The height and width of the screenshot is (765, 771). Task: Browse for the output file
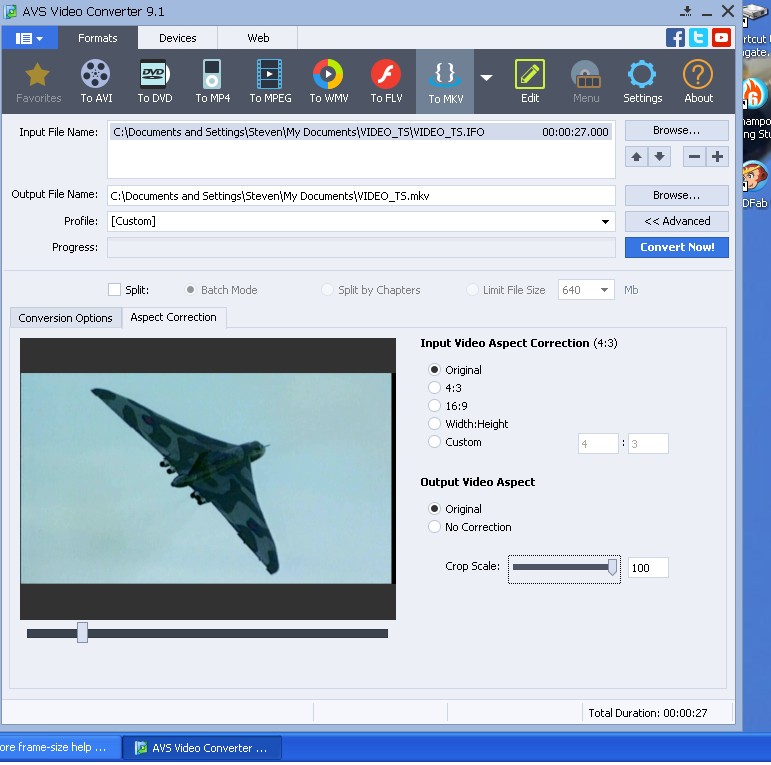coord(677,195)
